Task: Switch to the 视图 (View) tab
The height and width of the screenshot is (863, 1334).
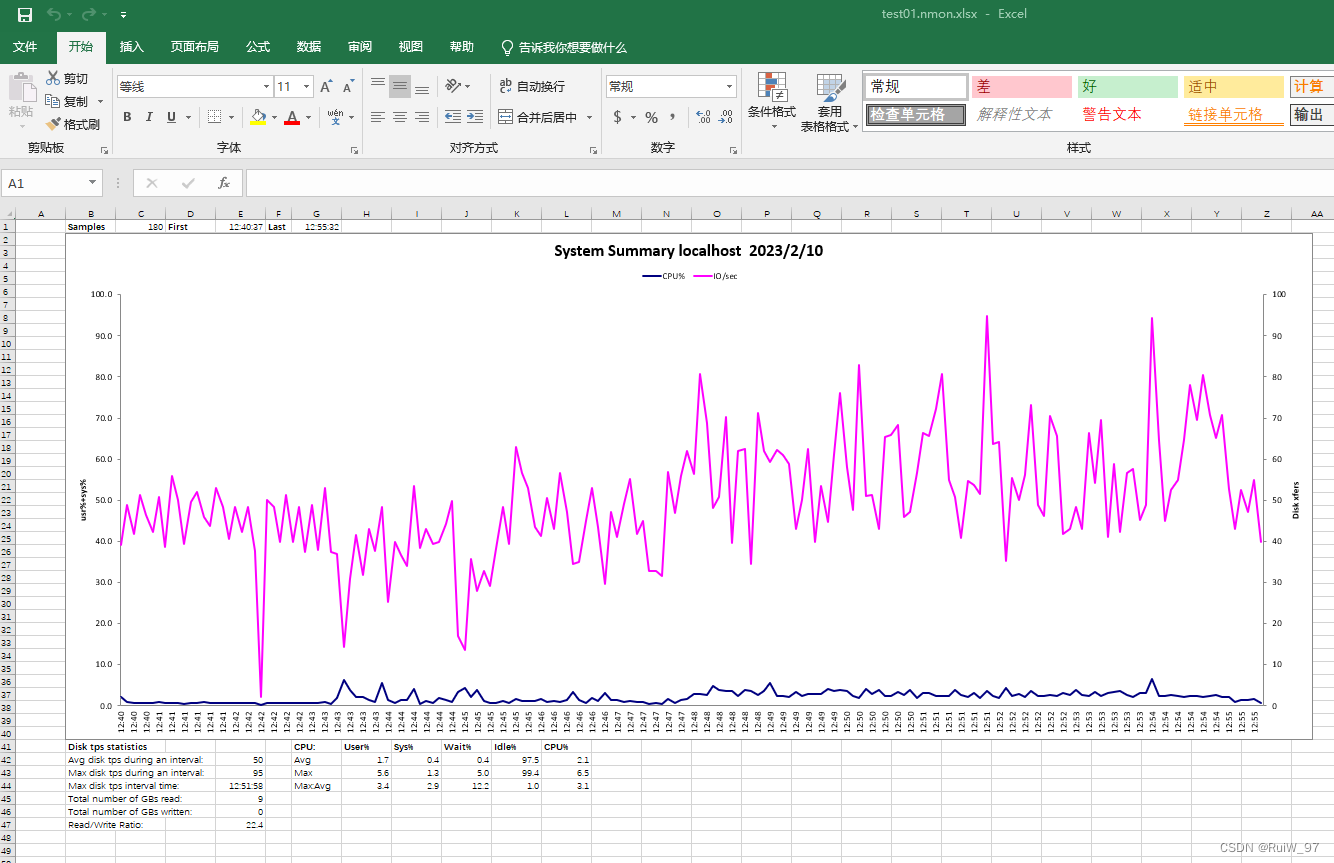Action: tap(411, 47)
